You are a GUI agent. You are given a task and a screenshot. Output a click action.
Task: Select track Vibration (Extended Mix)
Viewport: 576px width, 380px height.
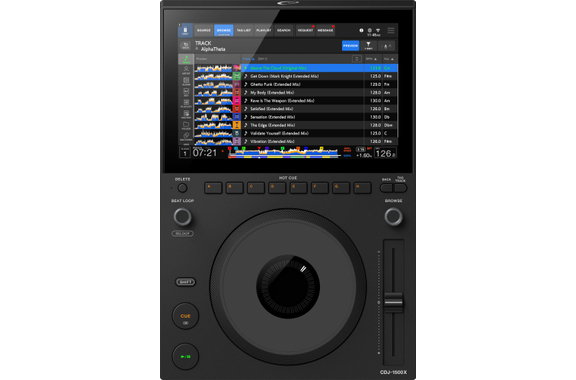click(320, 141)
